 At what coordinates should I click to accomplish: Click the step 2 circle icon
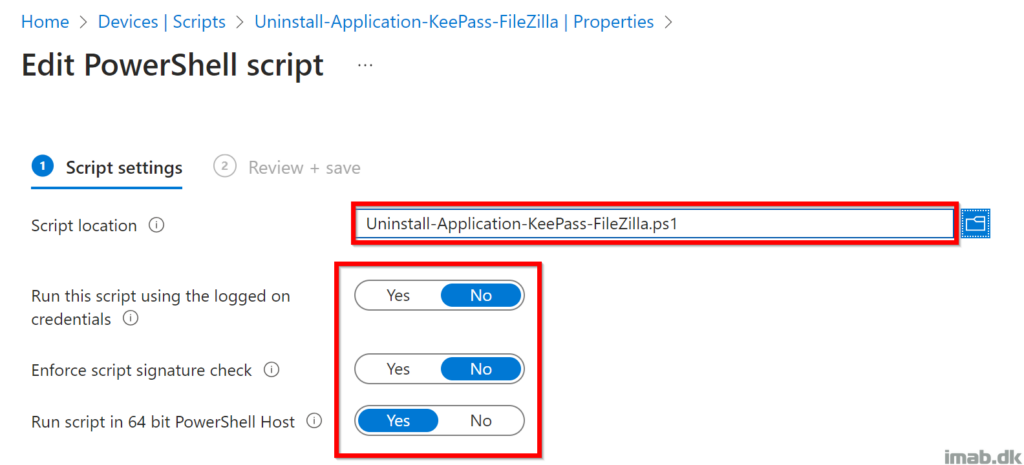225,167
